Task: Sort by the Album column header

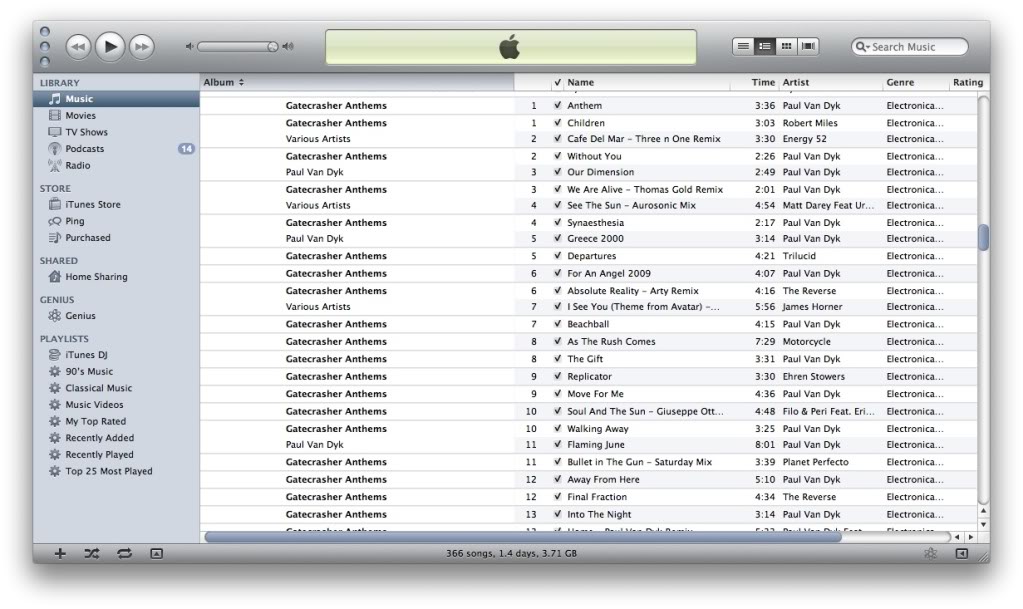Action: [225, 82]
